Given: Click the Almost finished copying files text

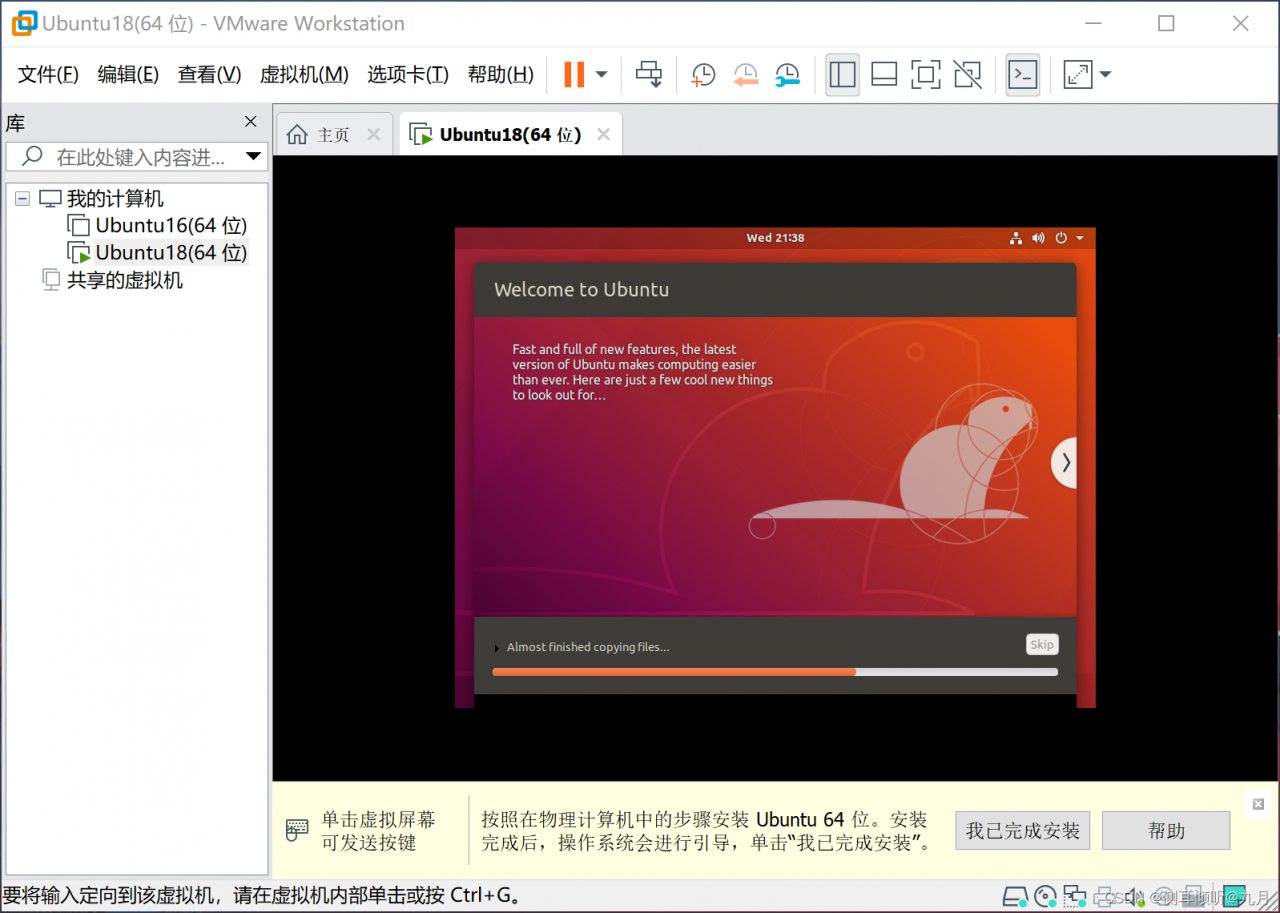Looking at the screenshot, I should pos(588,647).
